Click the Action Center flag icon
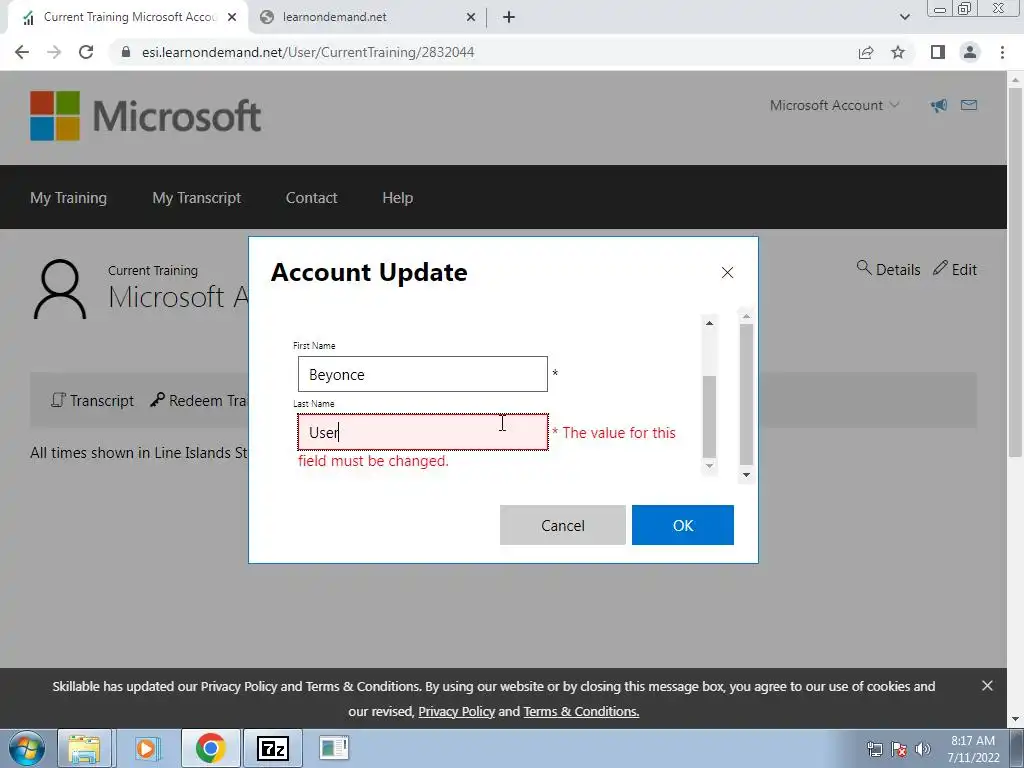This screenshot has height=768, width=1024. click(x=899, y=749)
